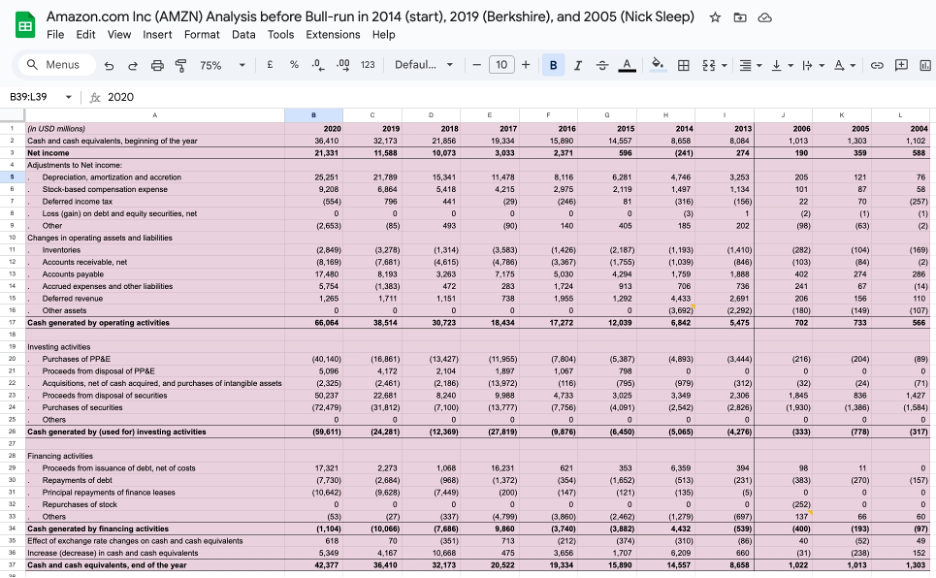Open the Edit menu
The height and width of the screenshot is (578, 936).
point(85,35)
